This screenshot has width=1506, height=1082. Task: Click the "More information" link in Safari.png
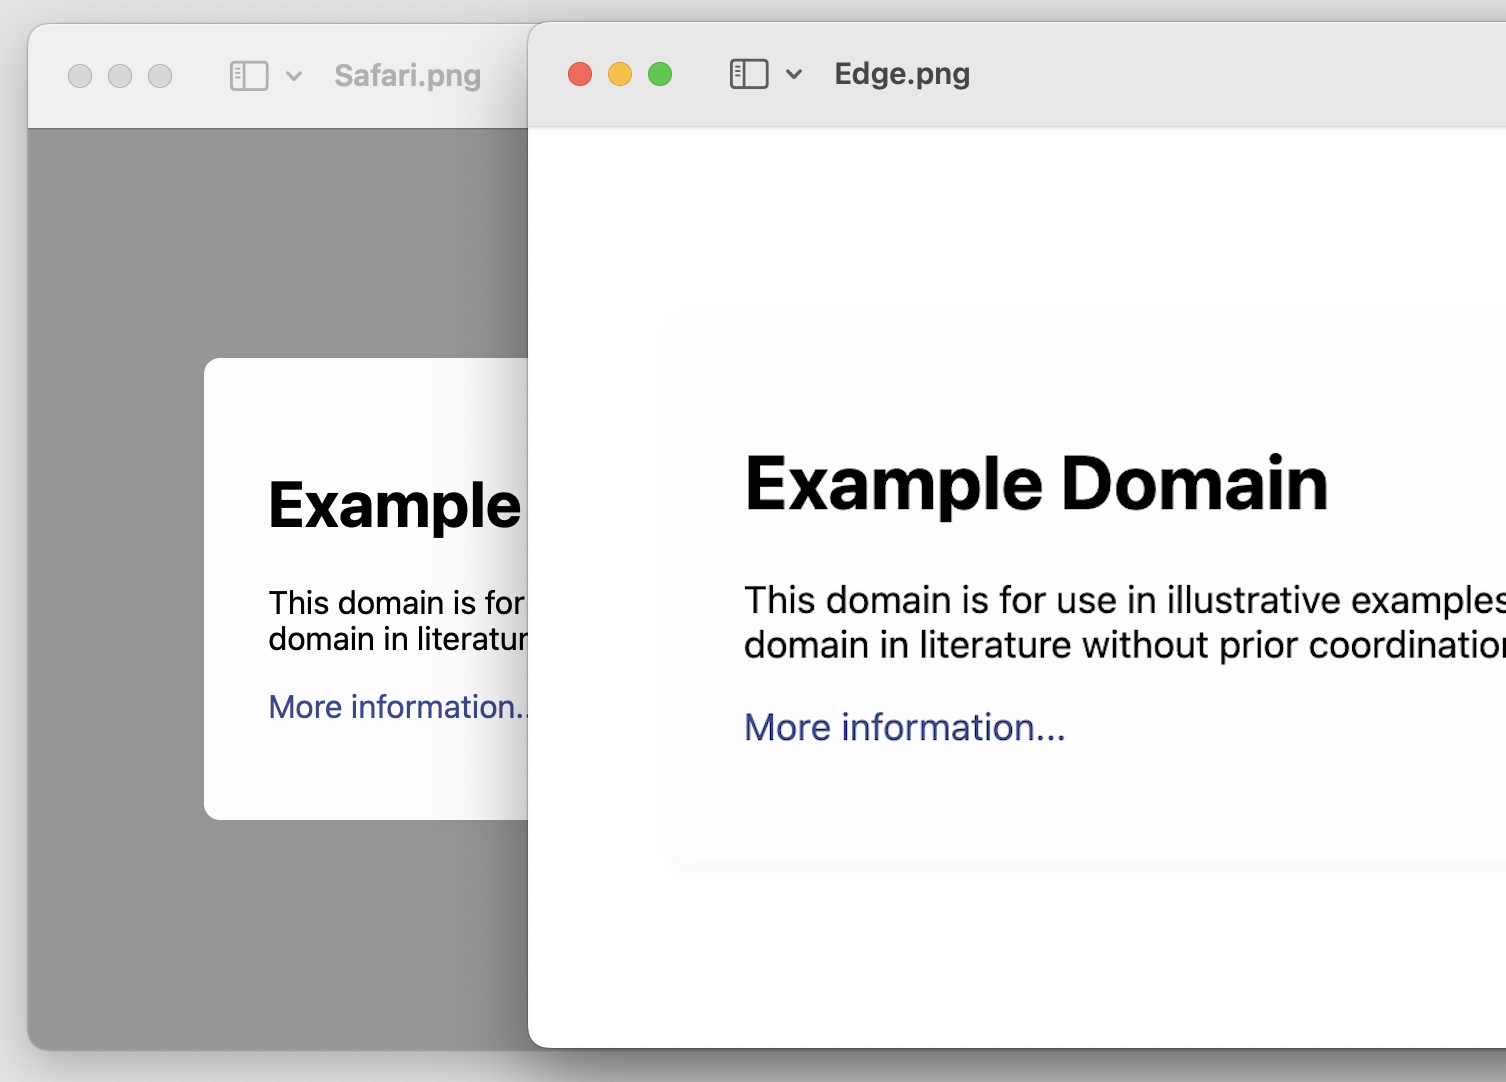[395, 707]
